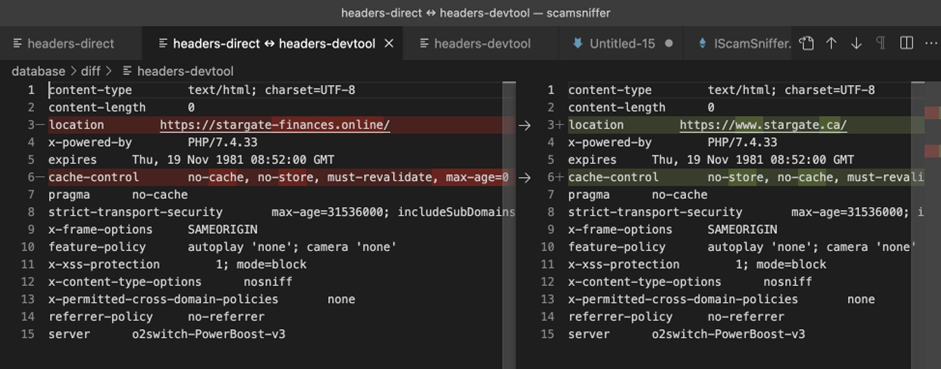Click line number 15 in the left pane
941x369 pixels.
pyautogui.click(x=28, y=334)
